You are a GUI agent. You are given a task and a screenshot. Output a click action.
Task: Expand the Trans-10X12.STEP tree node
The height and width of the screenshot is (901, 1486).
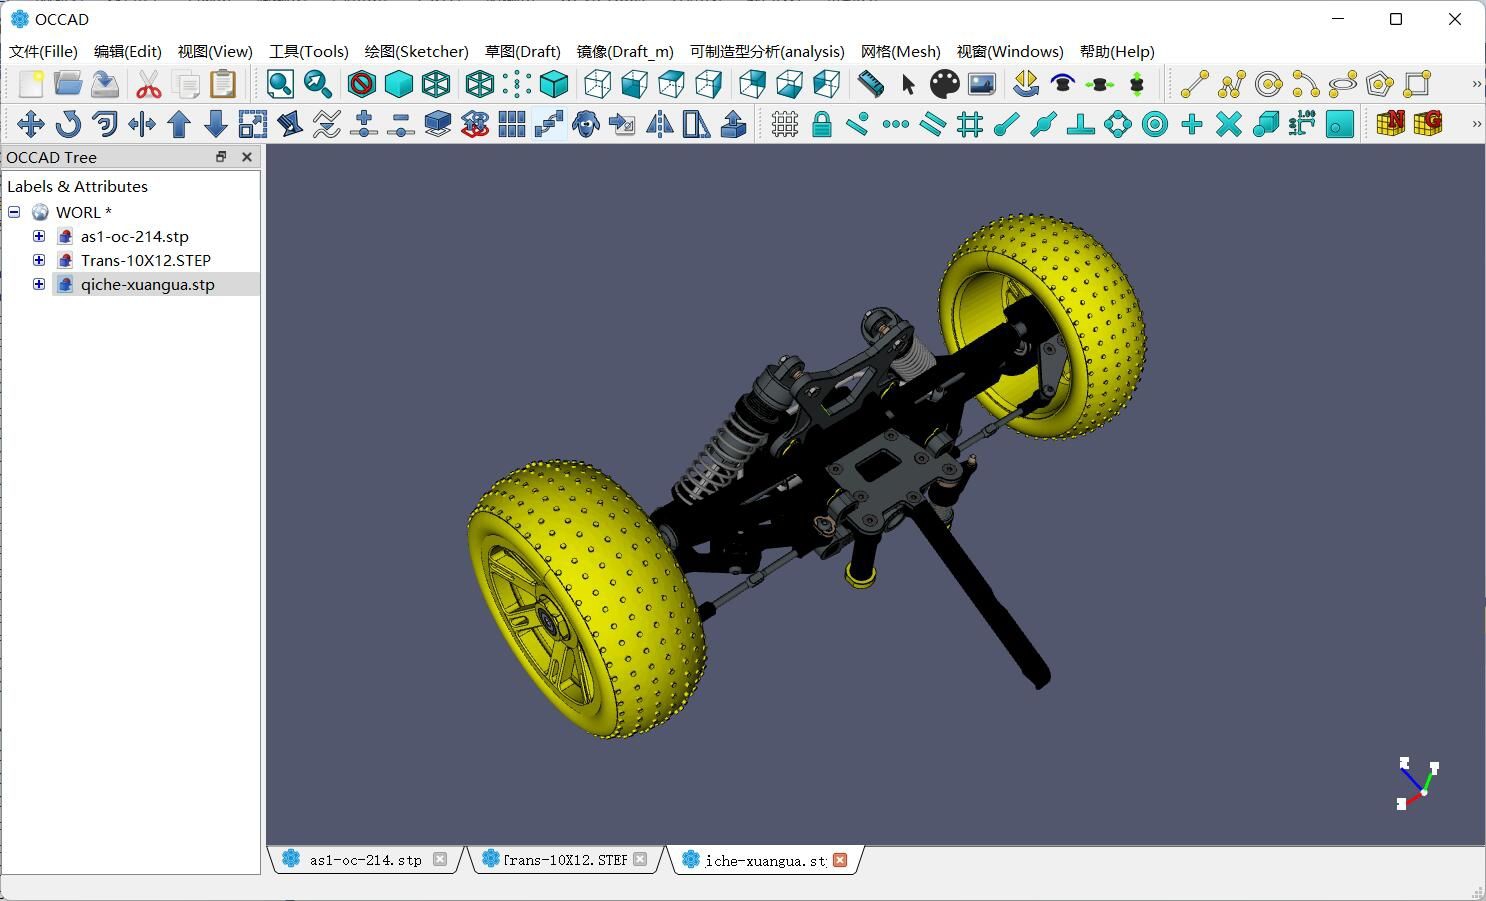pyautogui.click(x=39, y=260)
